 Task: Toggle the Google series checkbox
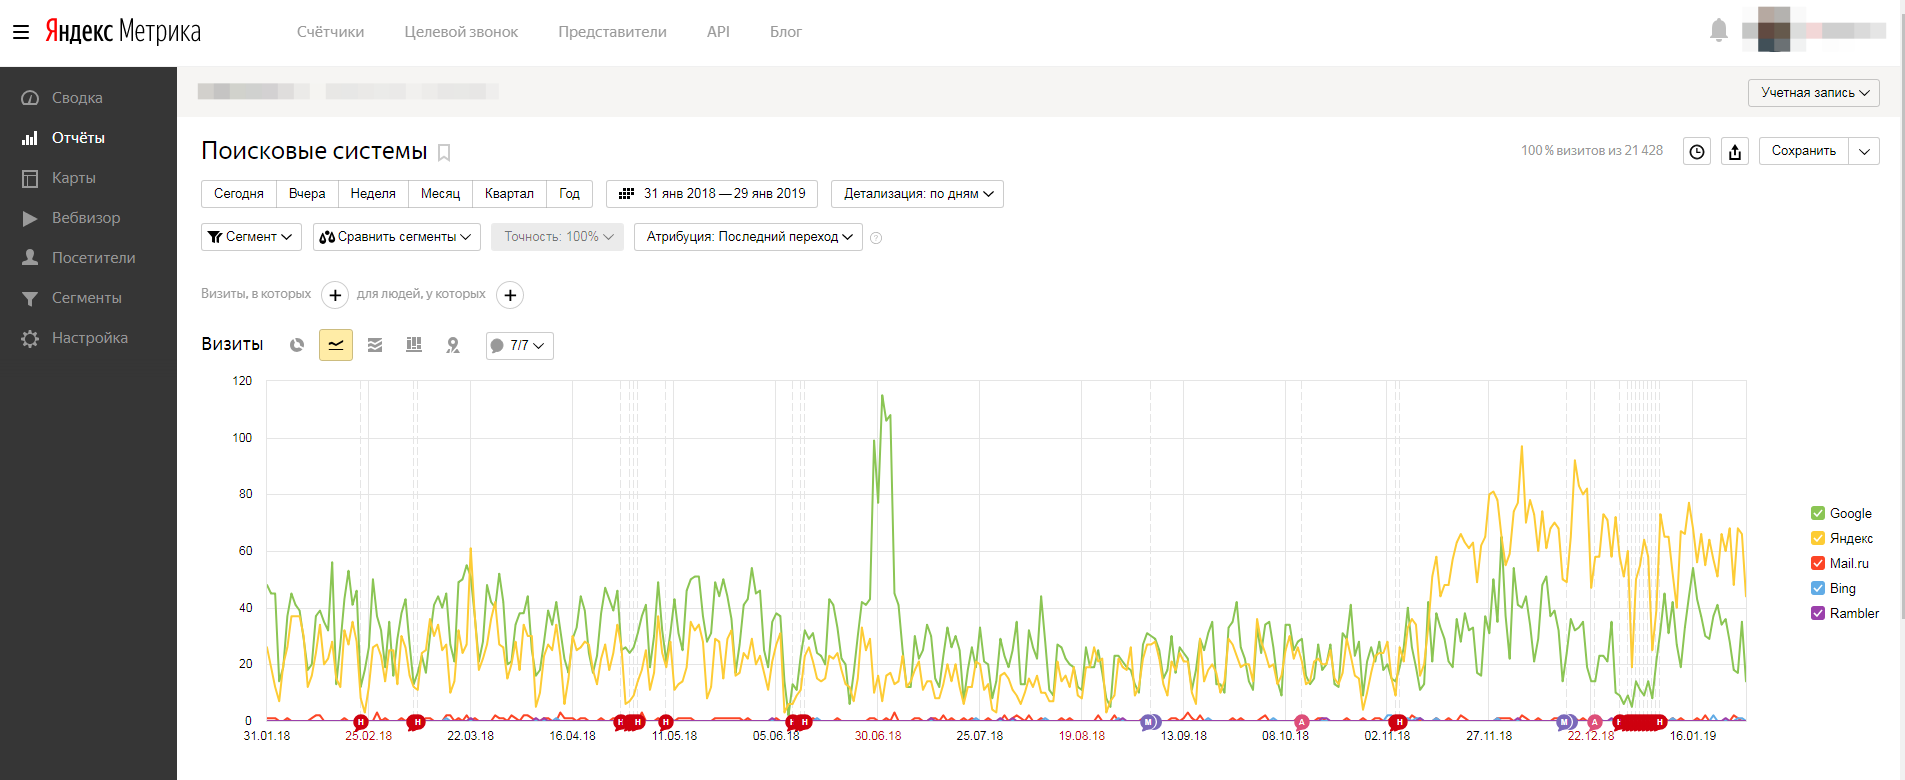1818,513
